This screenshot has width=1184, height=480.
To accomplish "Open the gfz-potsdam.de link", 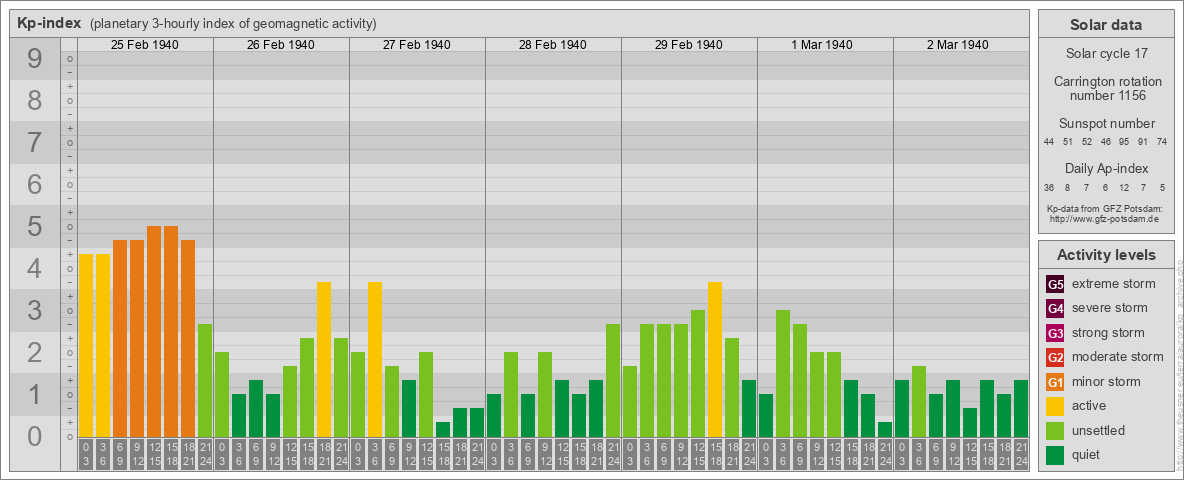I will point(1103,218).
